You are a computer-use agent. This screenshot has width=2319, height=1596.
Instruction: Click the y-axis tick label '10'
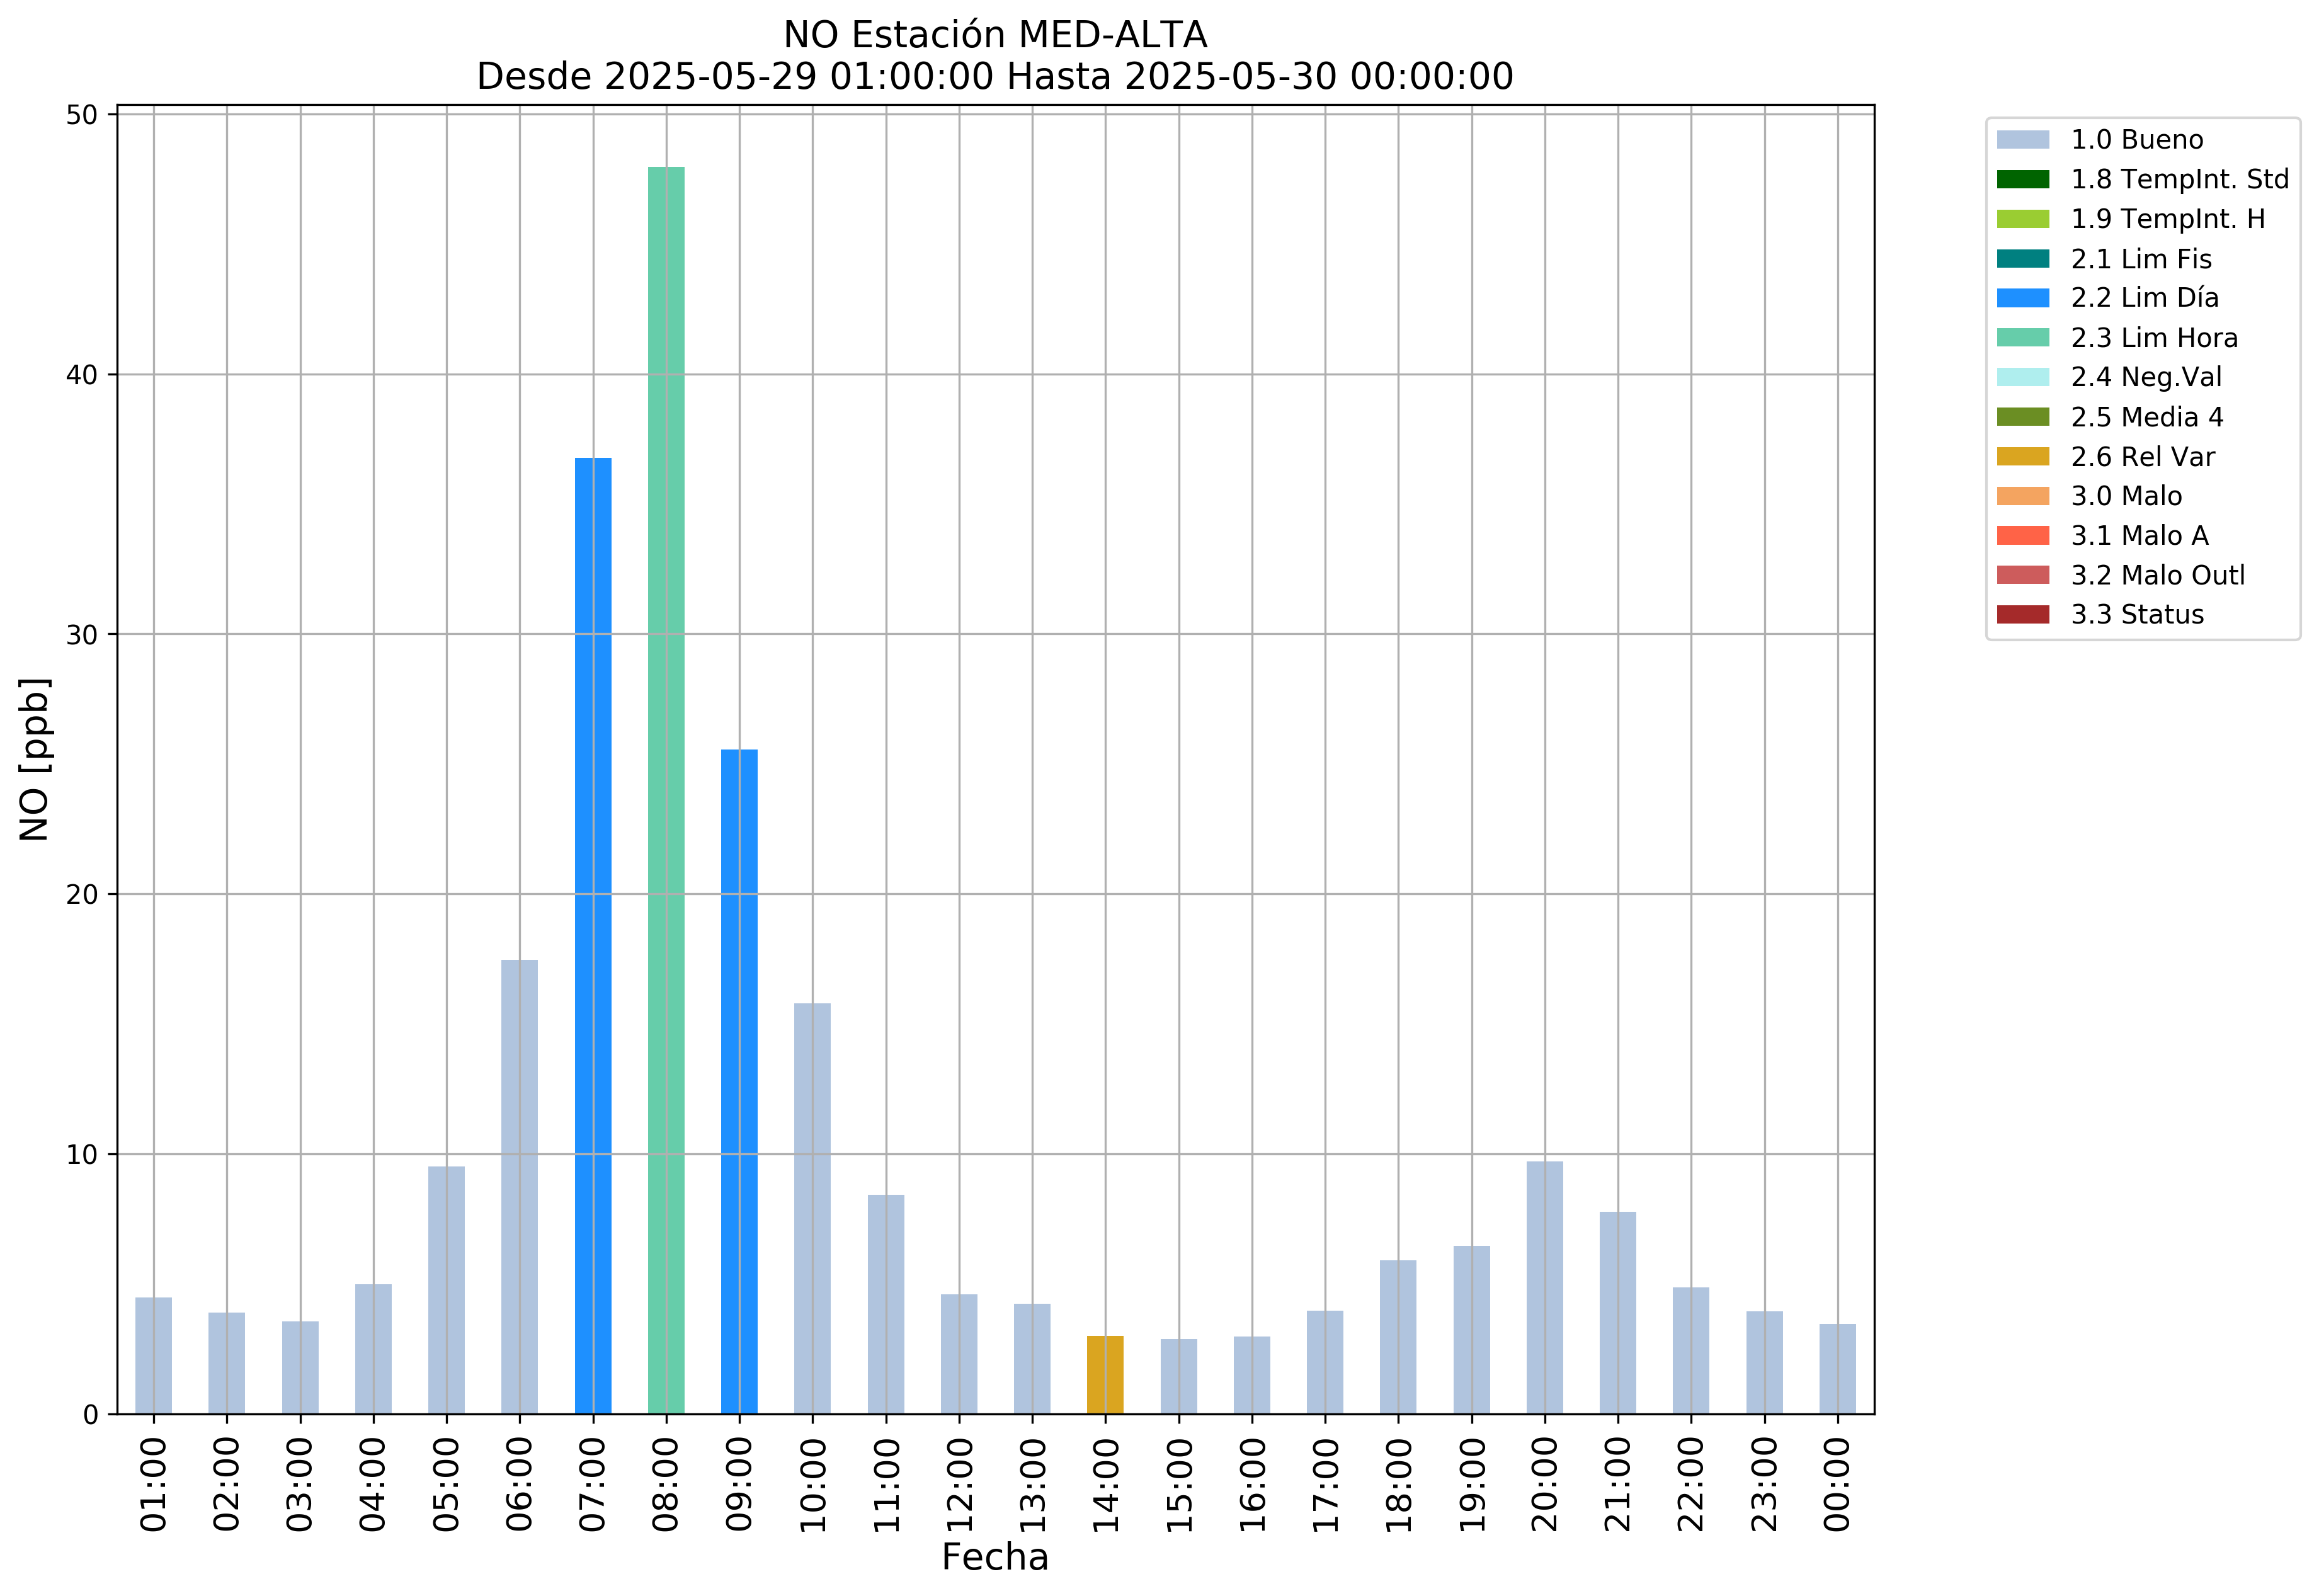pos(83,1155)
